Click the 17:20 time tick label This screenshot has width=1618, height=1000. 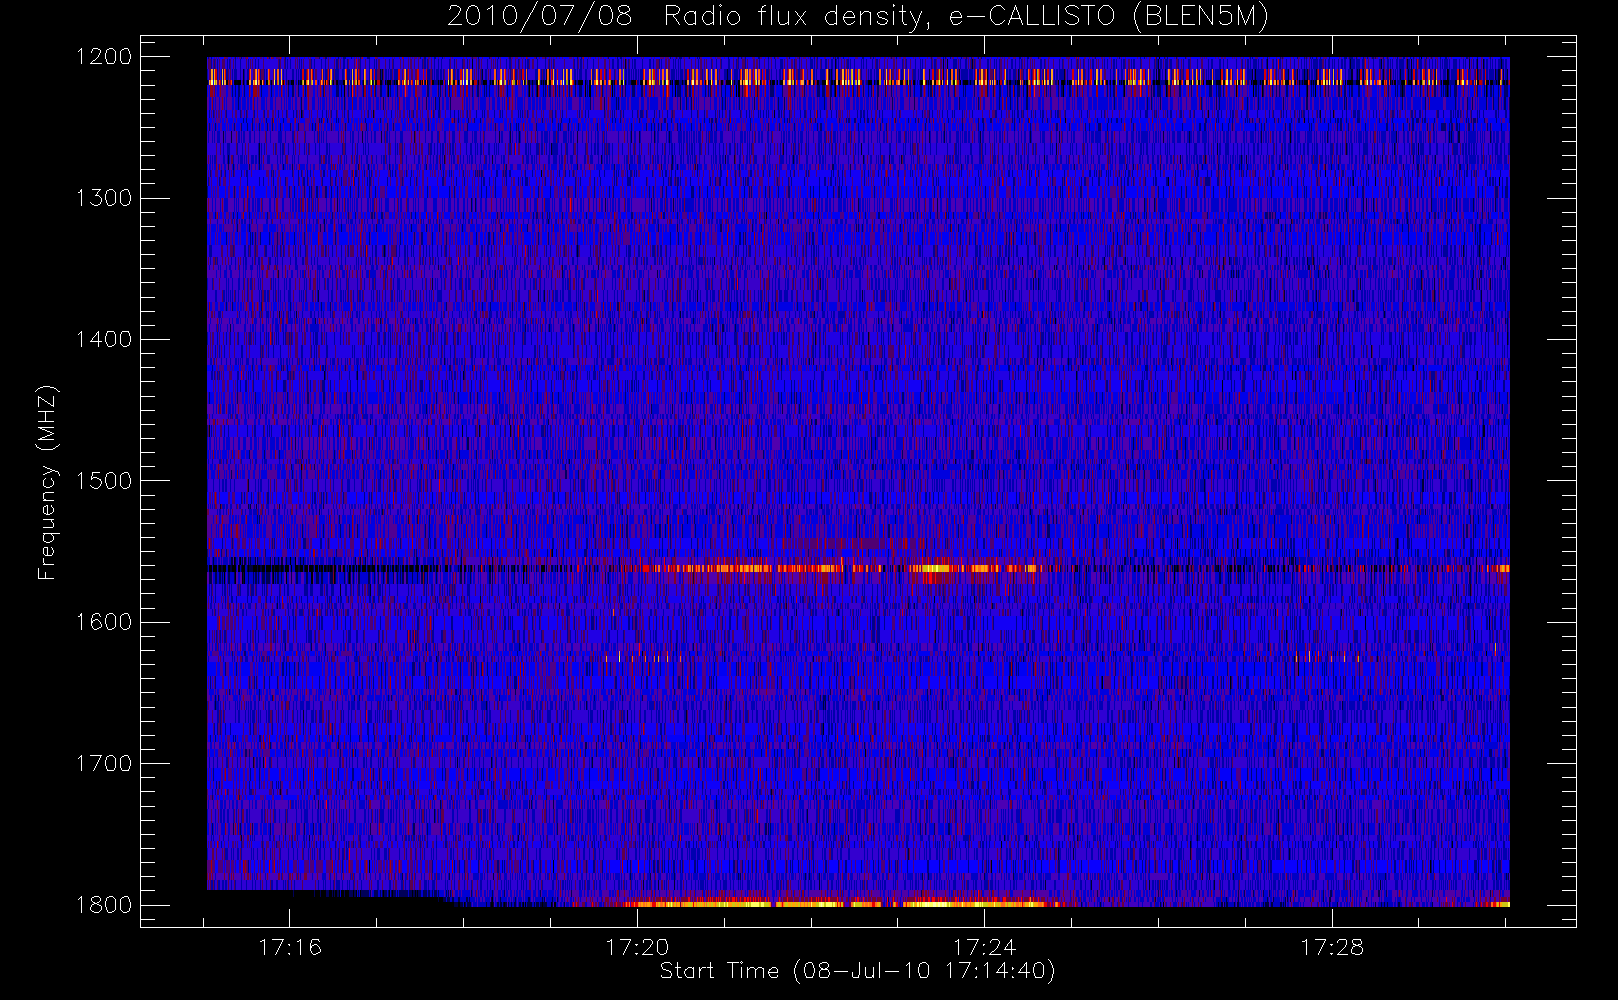(637, 947)
